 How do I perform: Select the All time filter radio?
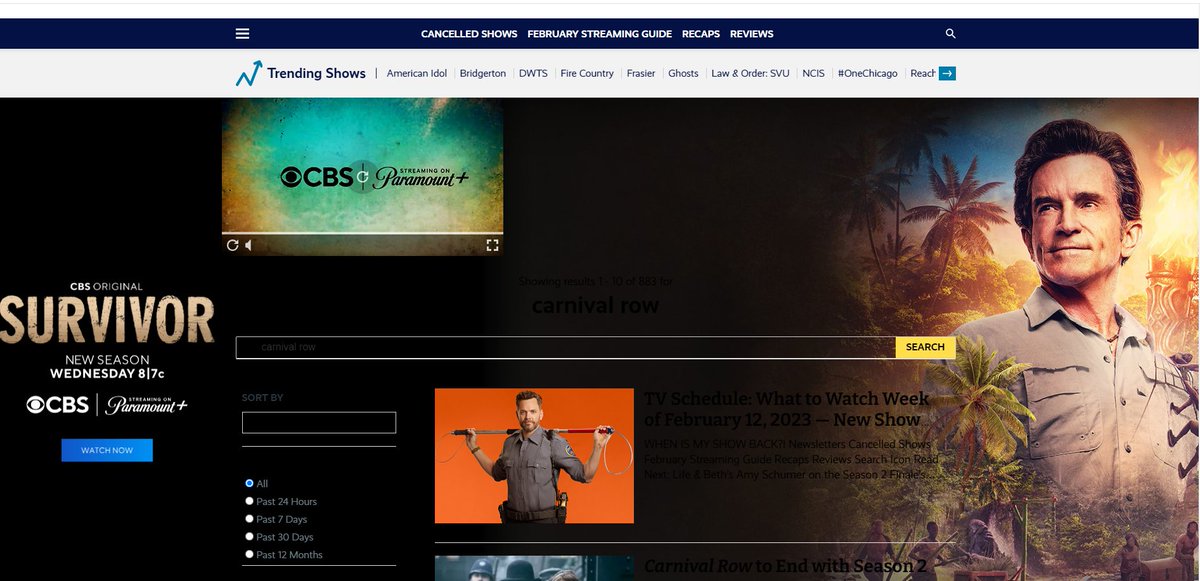coord(249,483)
